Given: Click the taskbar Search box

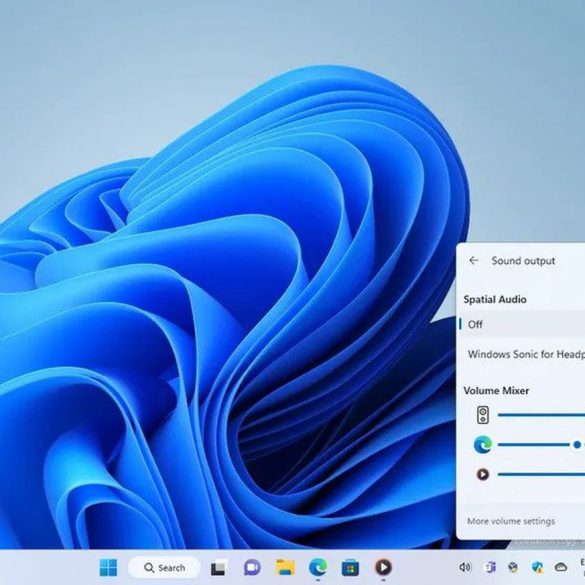Looking at the screenshot, I should click(x=164, y=567).
